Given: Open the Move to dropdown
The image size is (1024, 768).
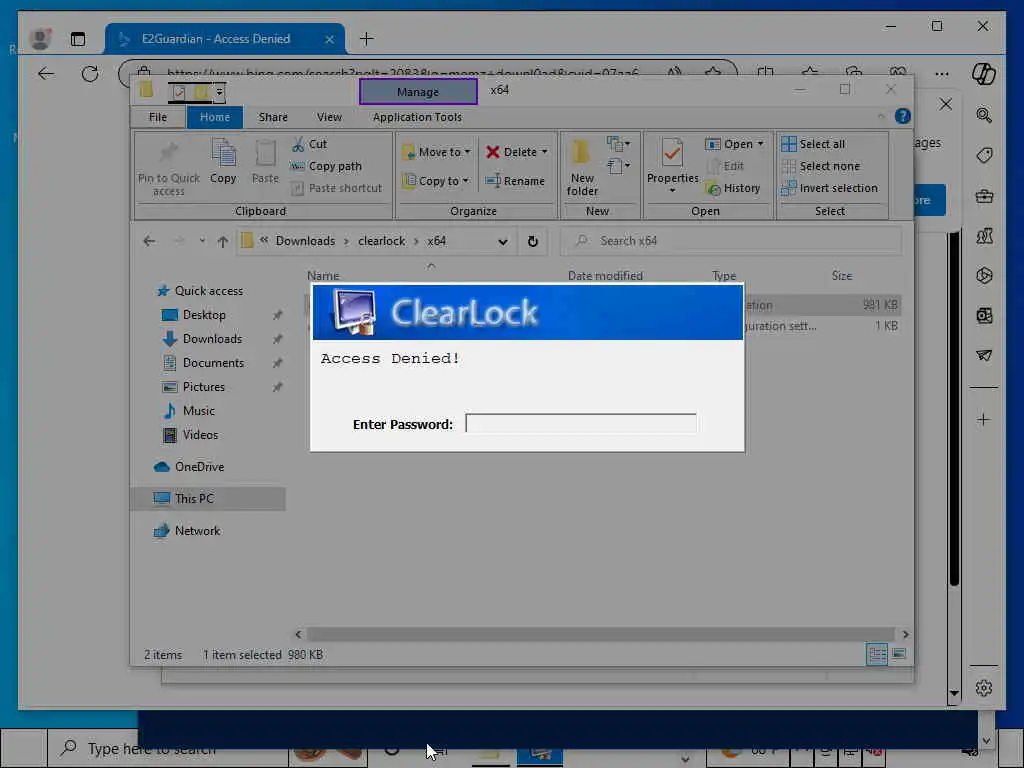Looking at the screenshot, I should click(436, 152).
